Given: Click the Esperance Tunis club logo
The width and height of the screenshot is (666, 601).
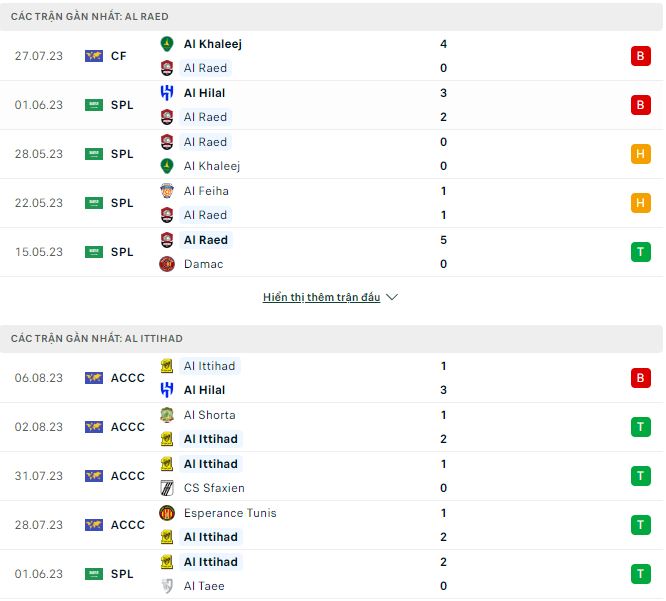Looking at the screenshot, I should coord(167,513).
